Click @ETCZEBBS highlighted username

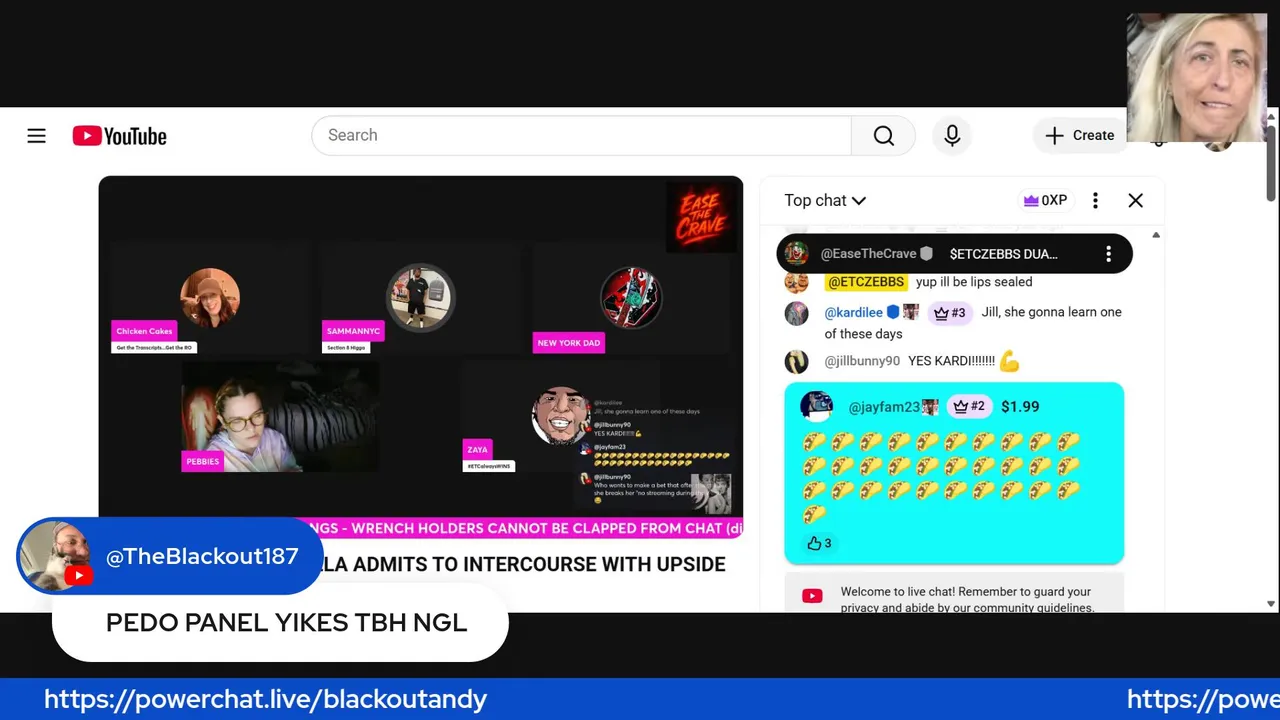point(866,282)
